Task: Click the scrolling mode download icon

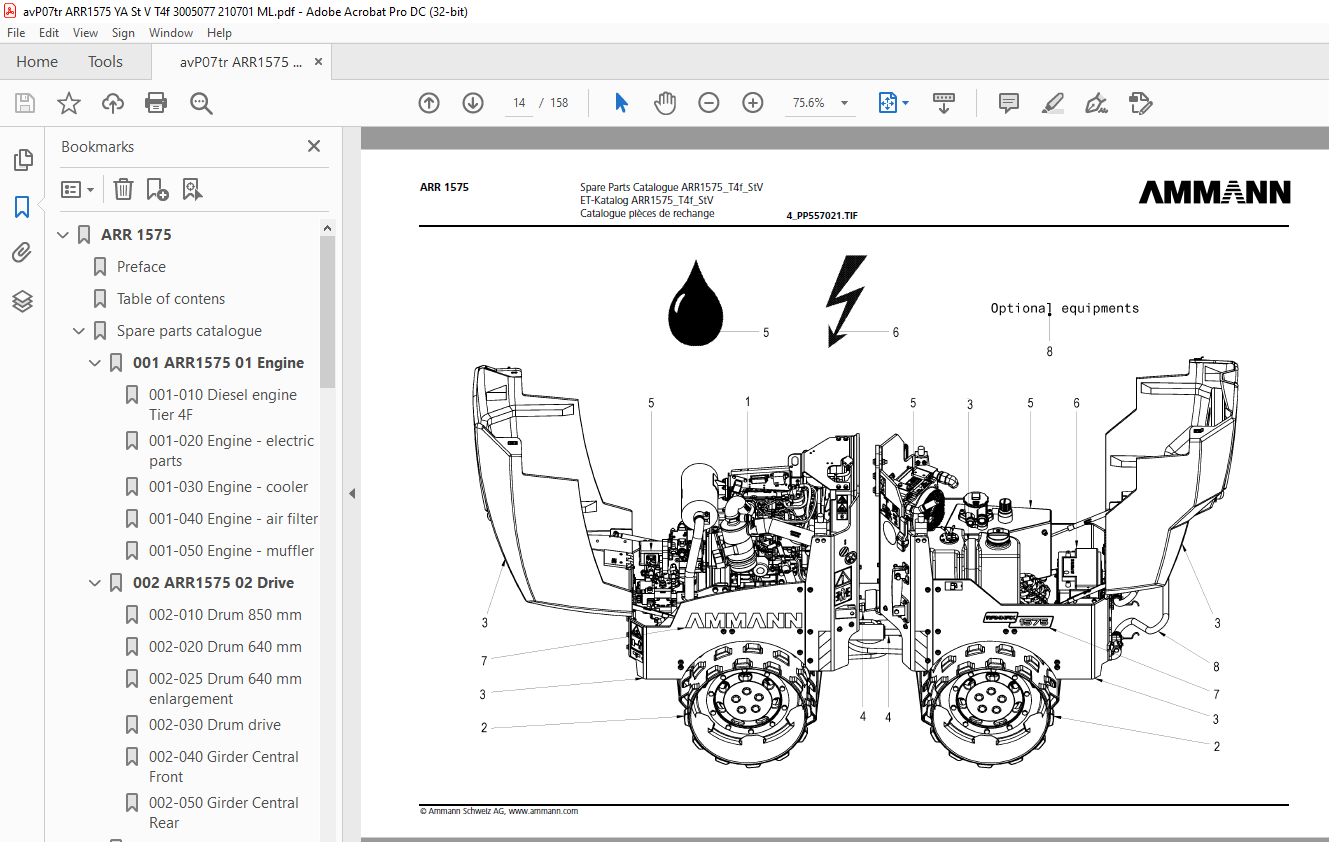Action: coord(944,103)
